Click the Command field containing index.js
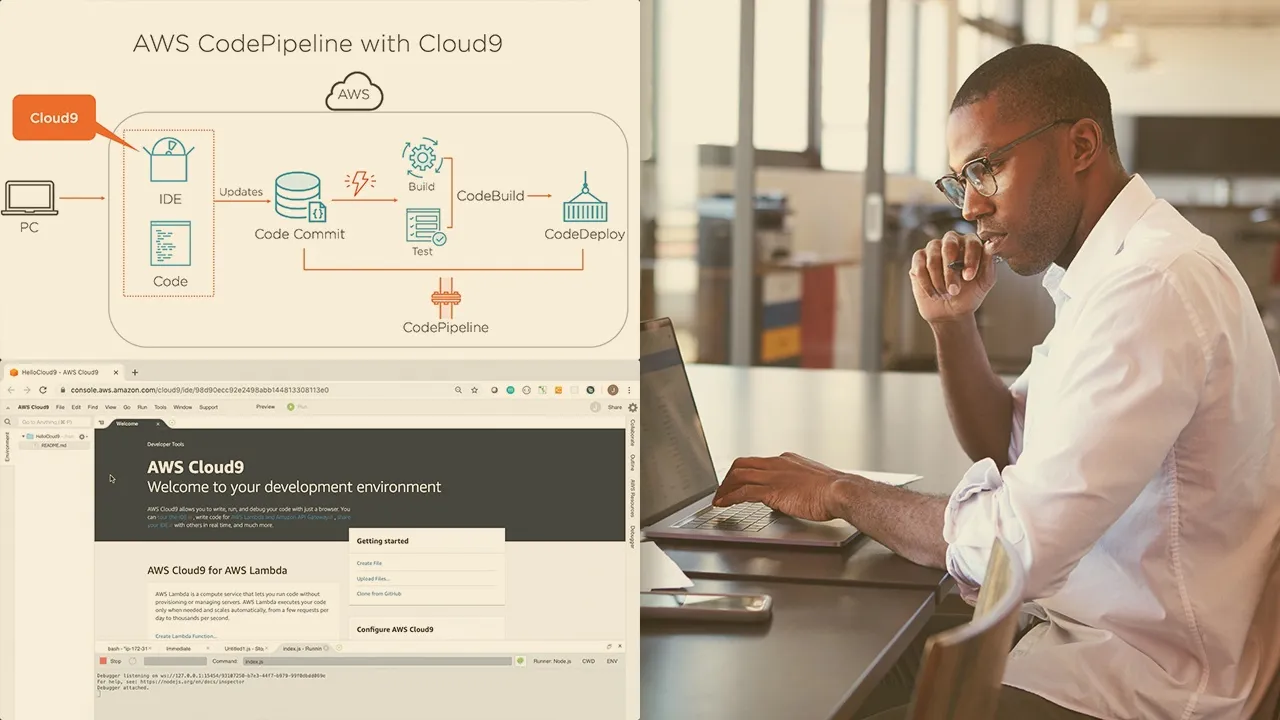1280x720 pixels. 377,661
